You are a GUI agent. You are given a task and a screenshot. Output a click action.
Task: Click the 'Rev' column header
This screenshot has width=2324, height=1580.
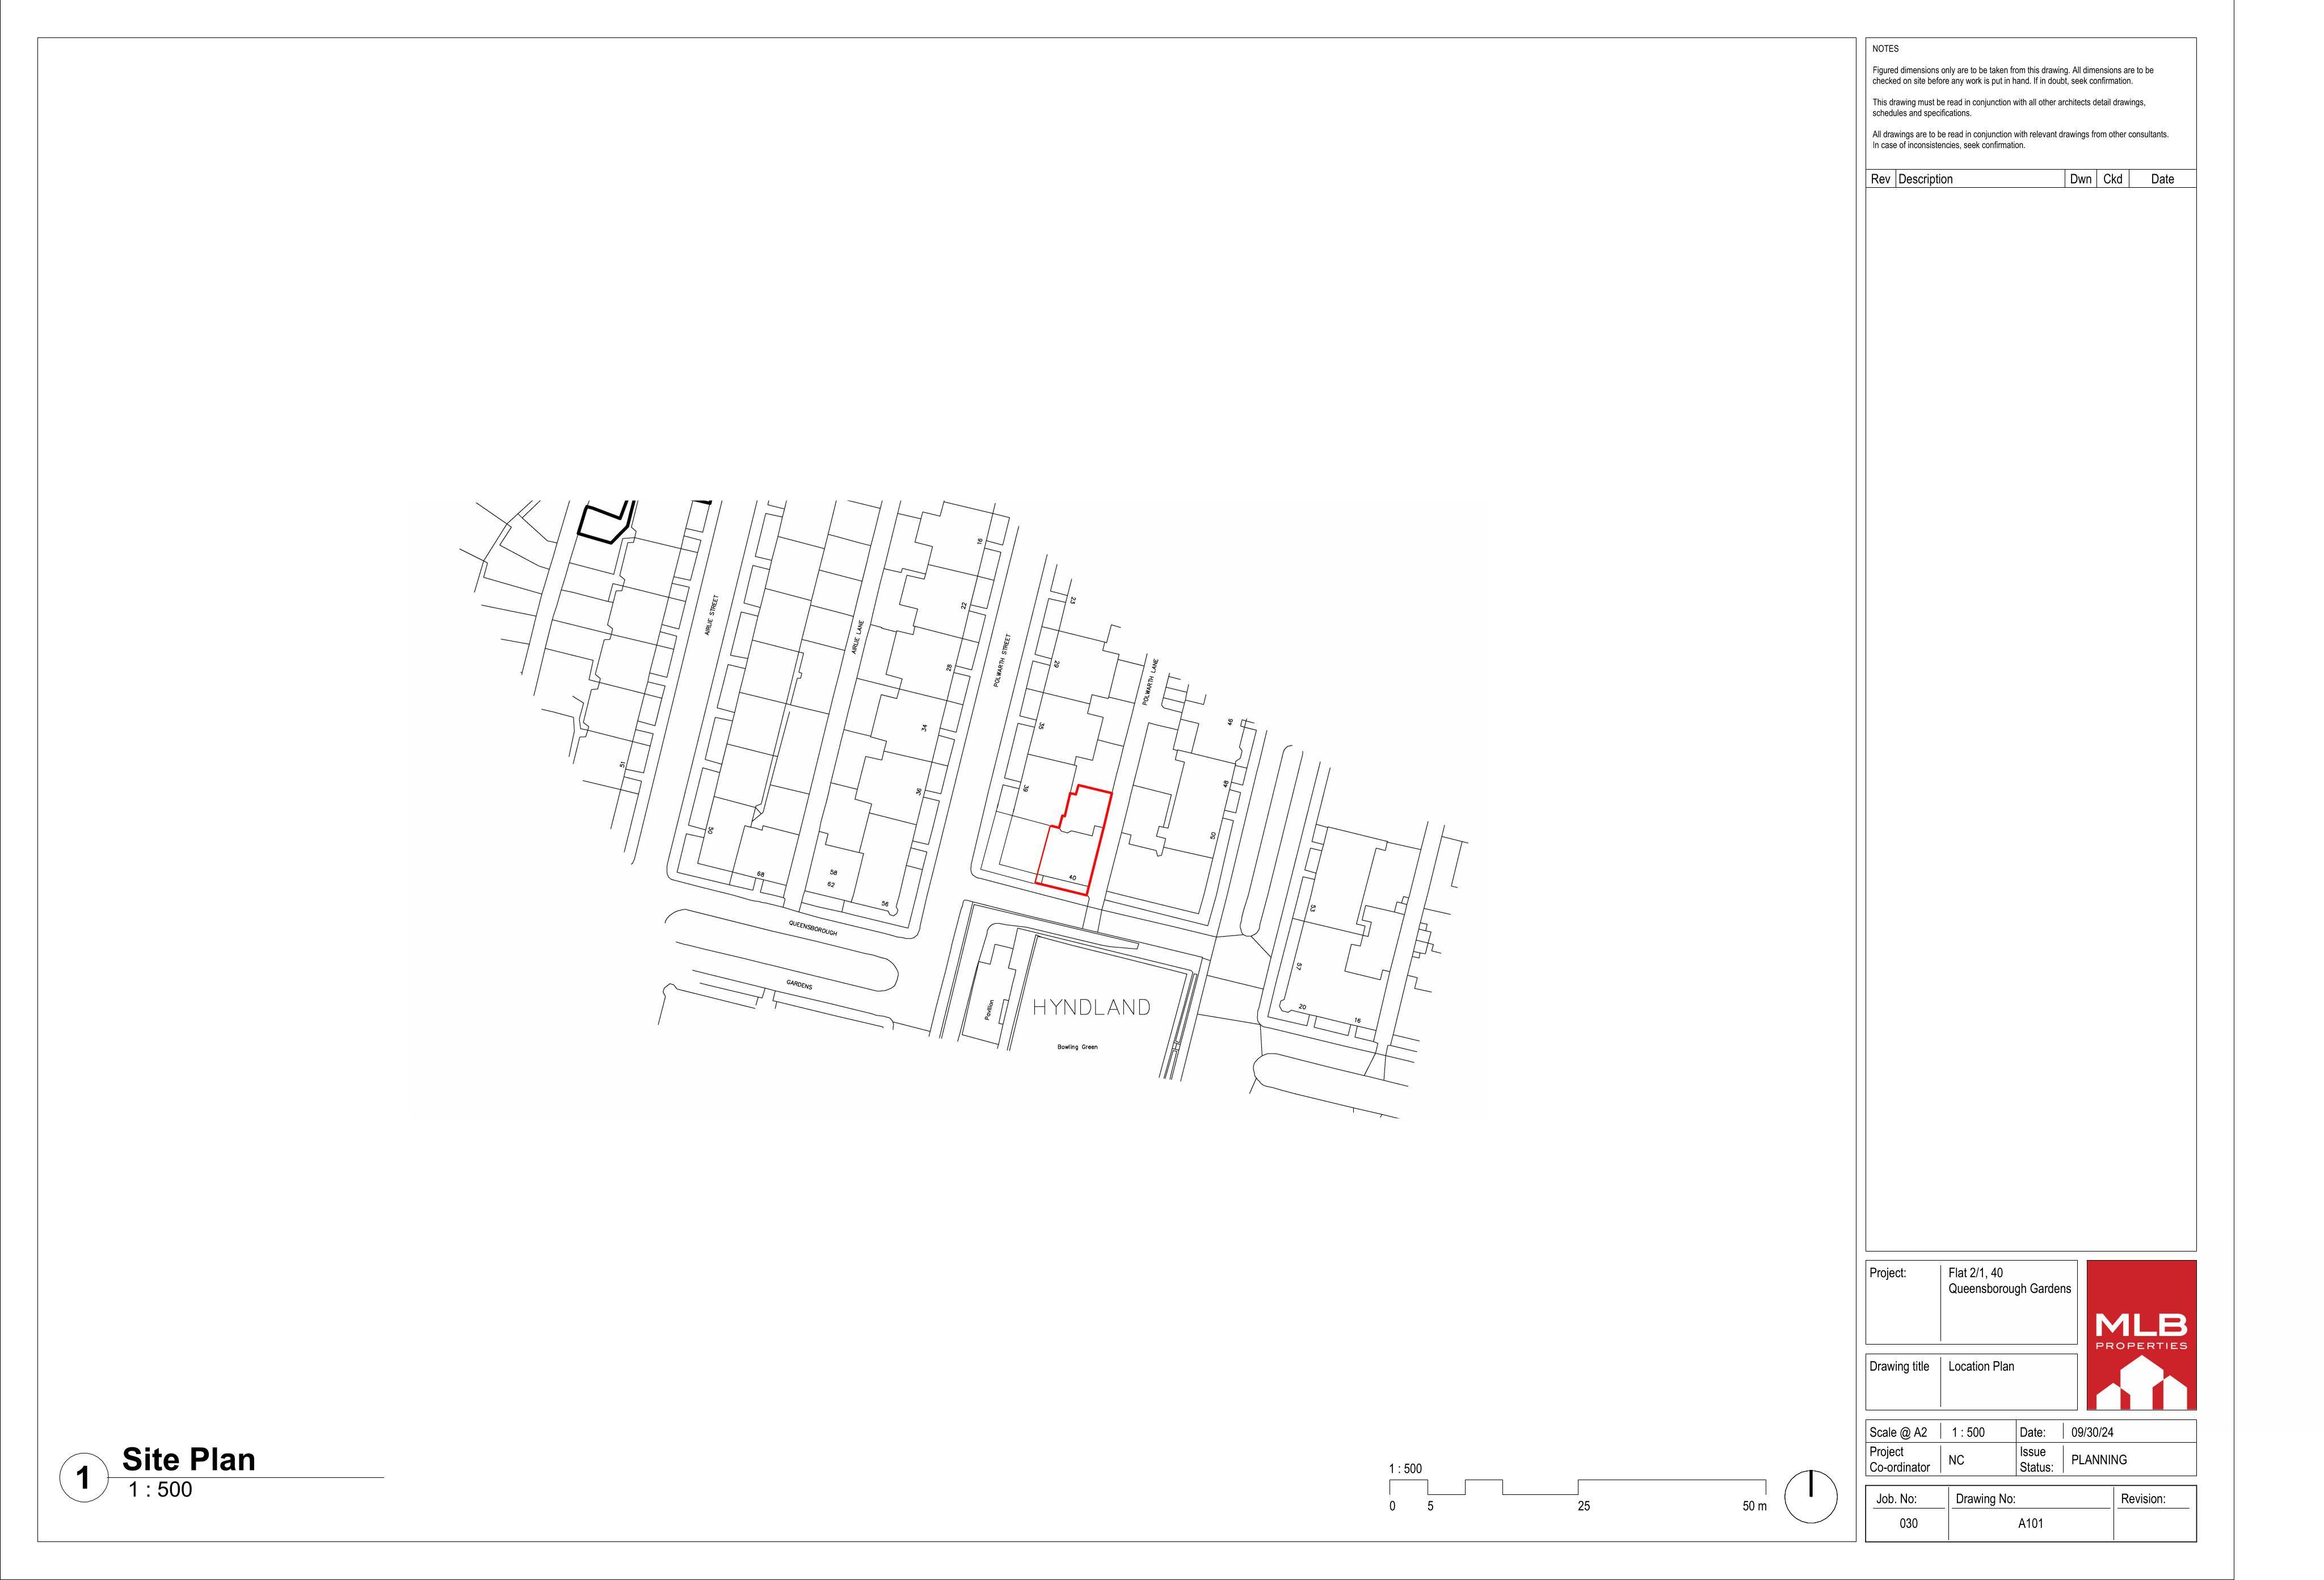(1880, 179)
